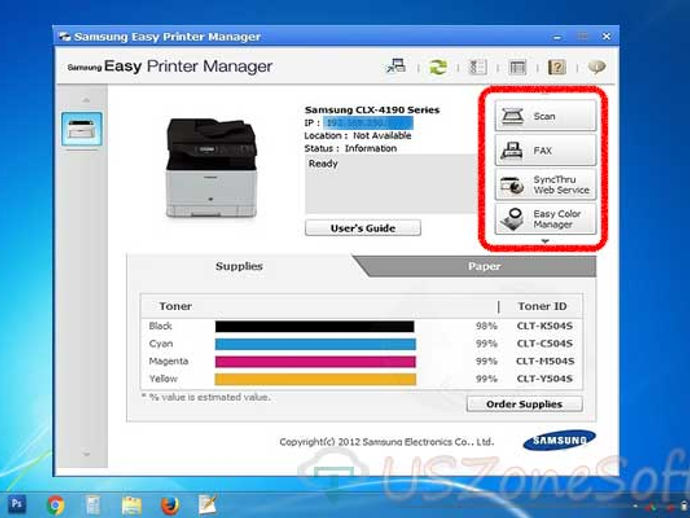Click the Order Supplies button
The height and width of the screenshot is (518, 690).
[525, 404]
